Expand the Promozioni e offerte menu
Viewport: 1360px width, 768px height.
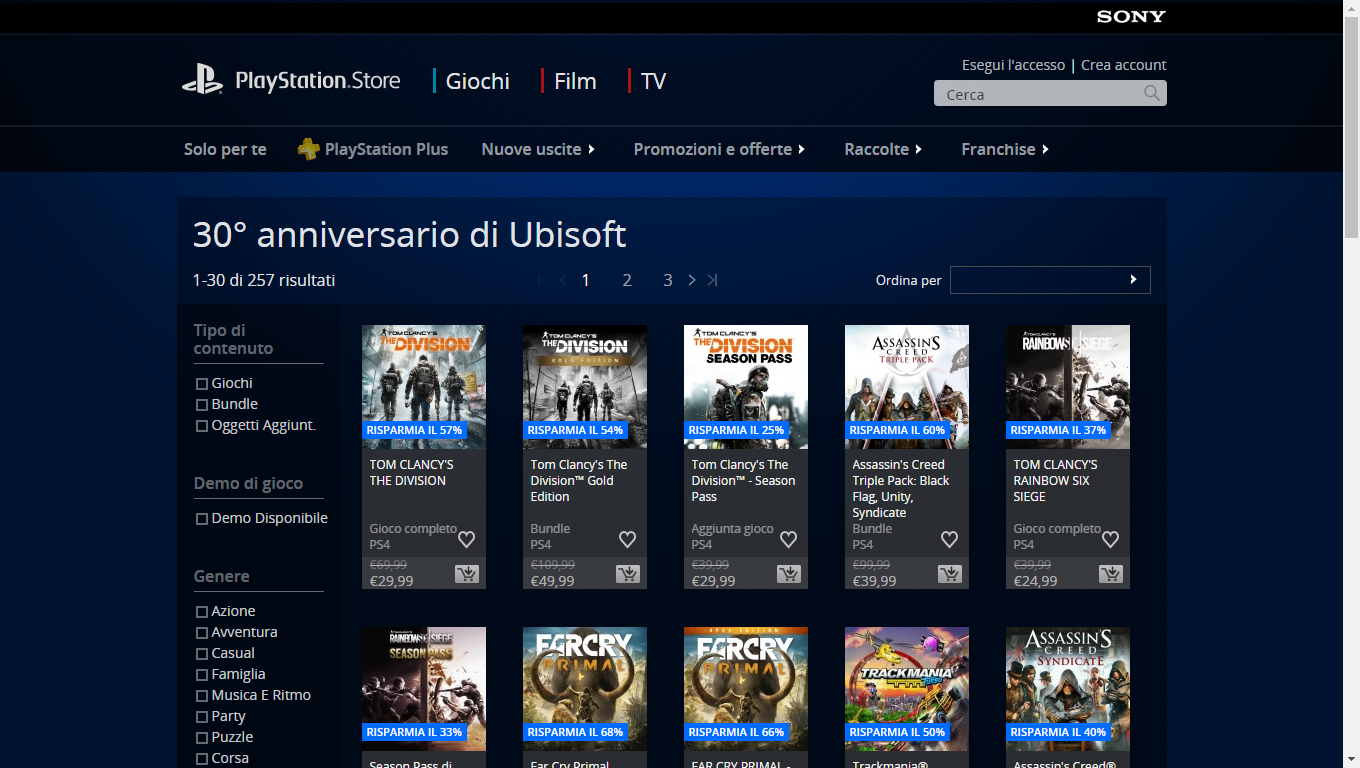(x=719, y=149)
